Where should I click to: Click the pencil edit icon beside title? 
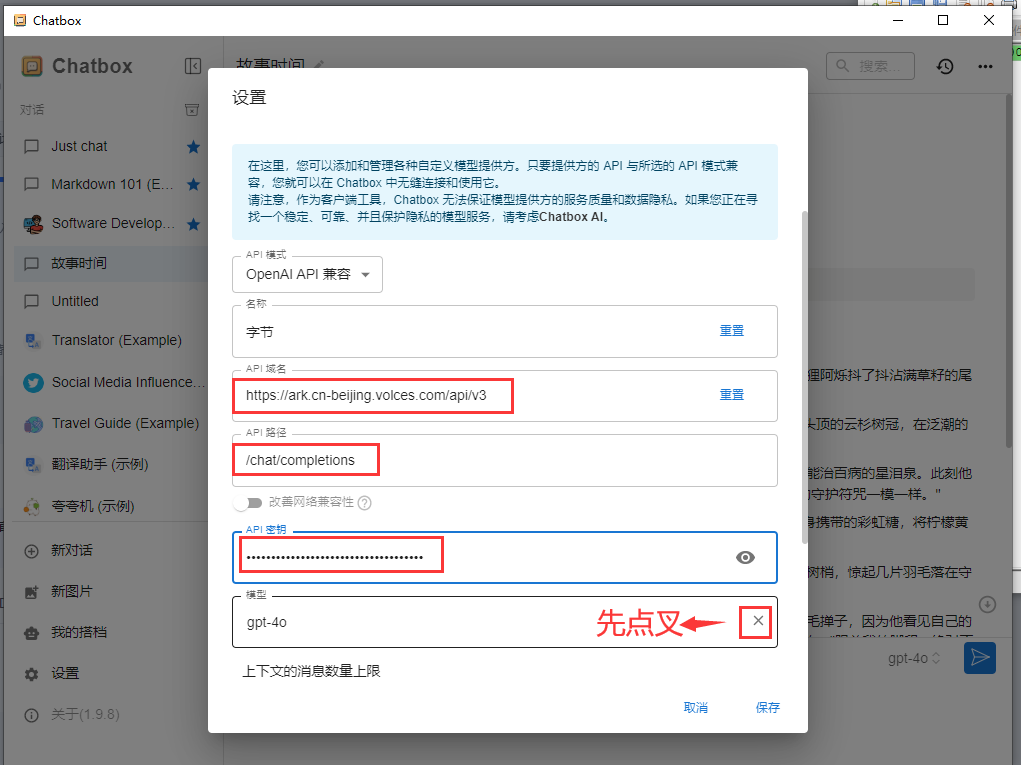click(319, 64)
